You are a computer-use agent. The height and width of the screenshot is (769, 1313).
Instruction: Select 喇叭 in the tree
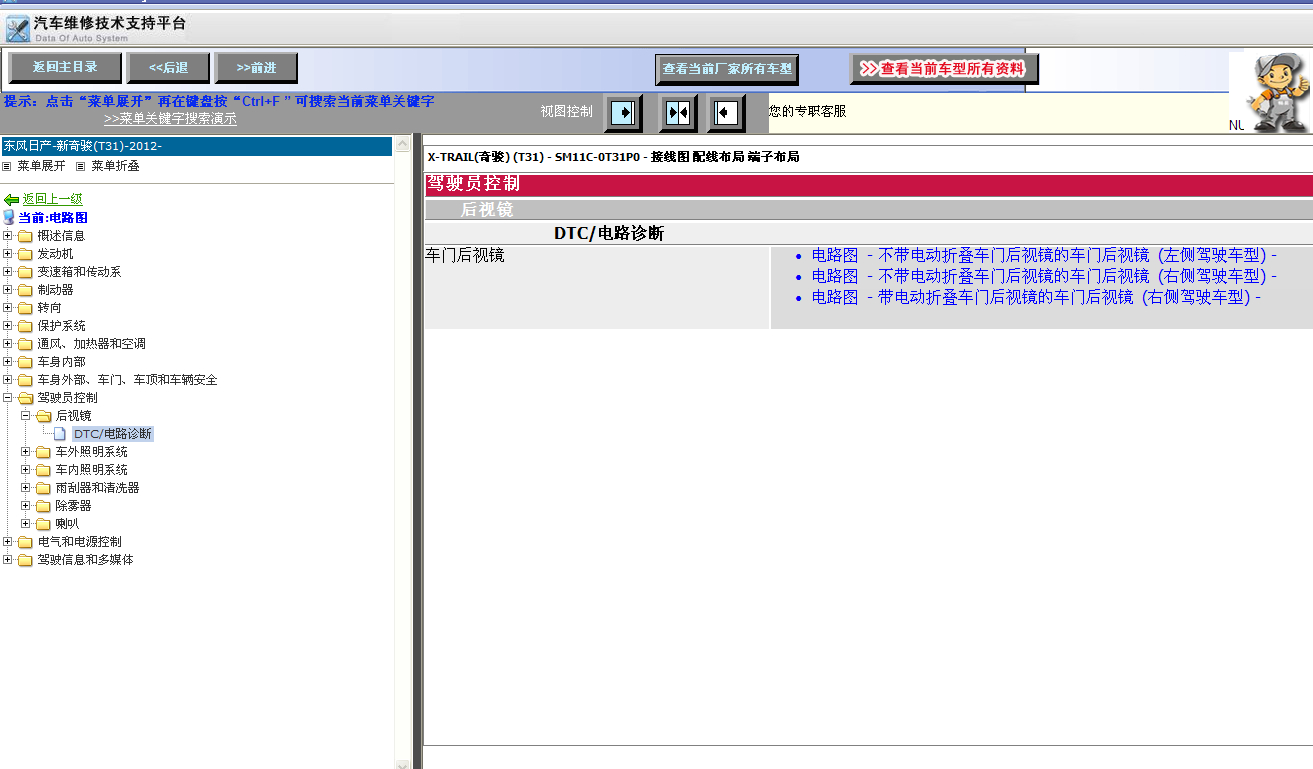(x=67, y=524)
